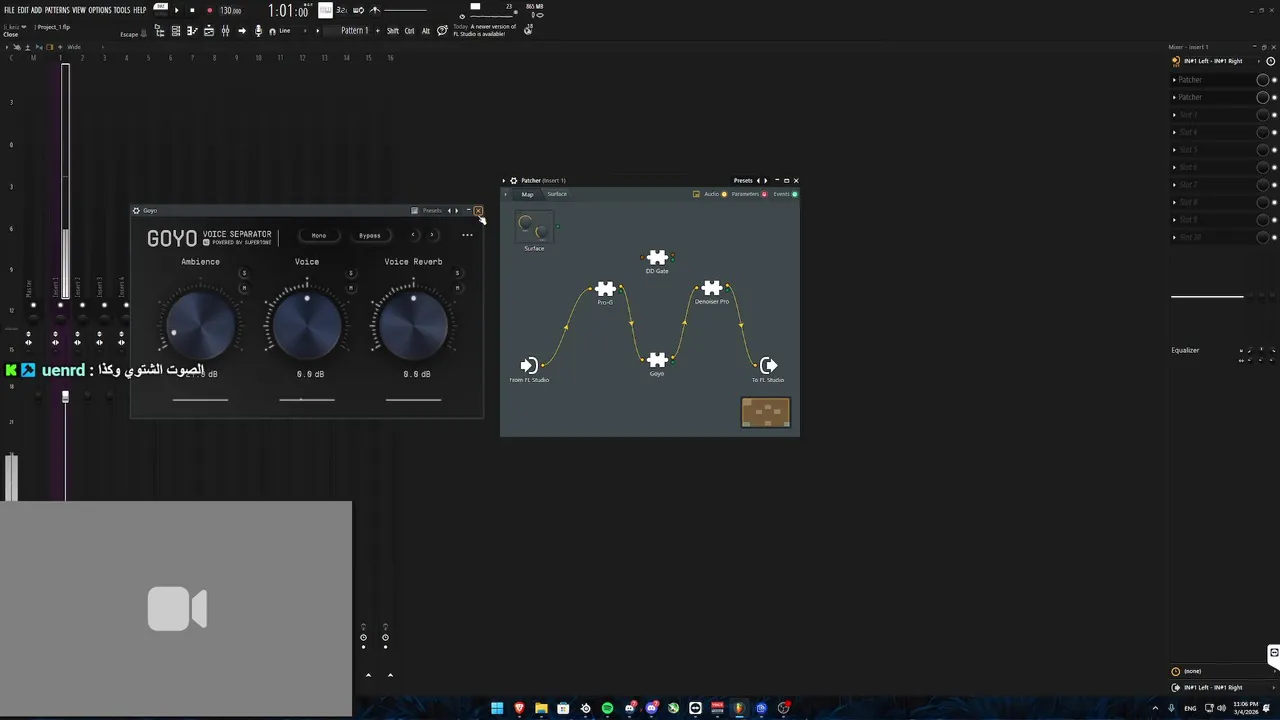Open Presets in Goyo window title bar
This screenshot has height=720, width=1280.
[x=432, y=211]
